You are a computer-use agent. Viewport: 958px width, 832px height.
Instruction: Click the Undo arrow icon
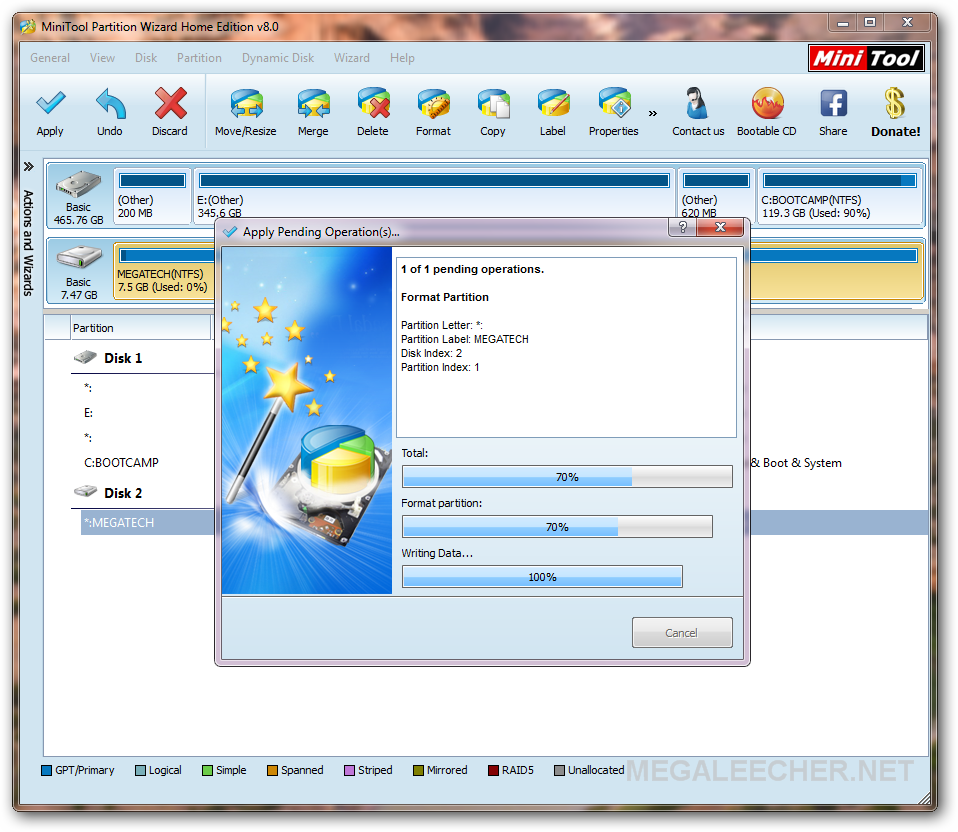click(110, 104)
